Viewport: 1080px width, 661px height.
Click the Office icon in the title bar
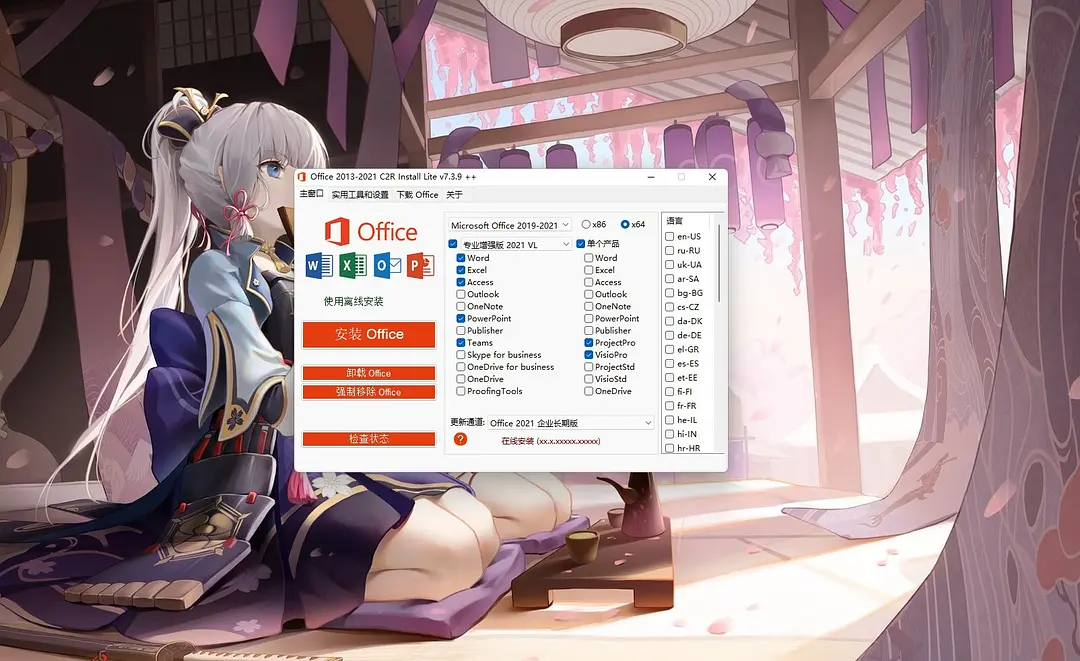tap(302, 177)
